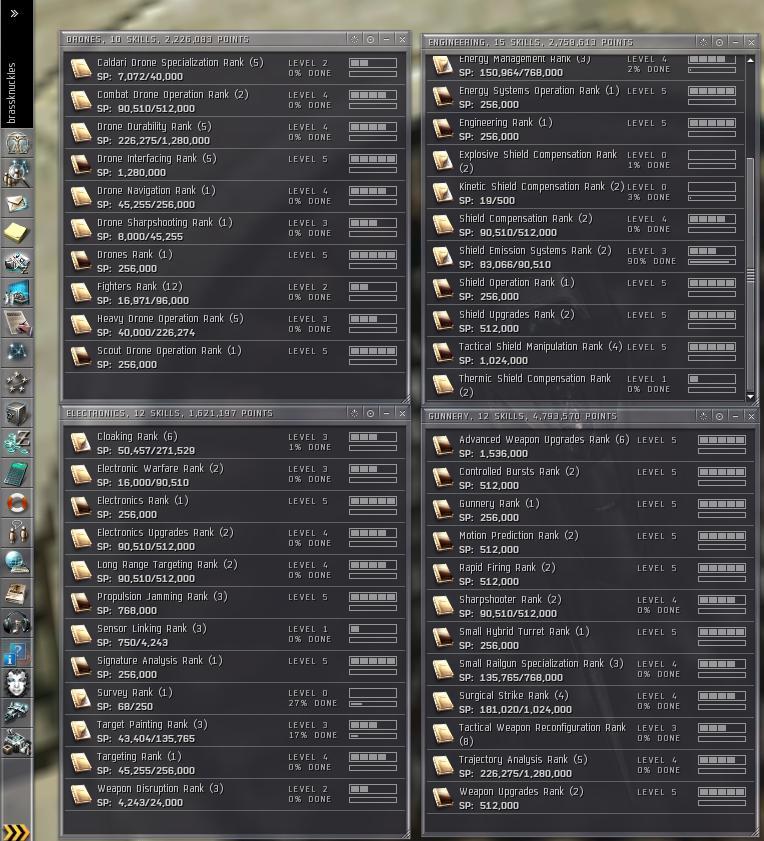The image size is (764, 841).
Task: Click starburst icon in Gunnery window header
Action: point(703,416)
